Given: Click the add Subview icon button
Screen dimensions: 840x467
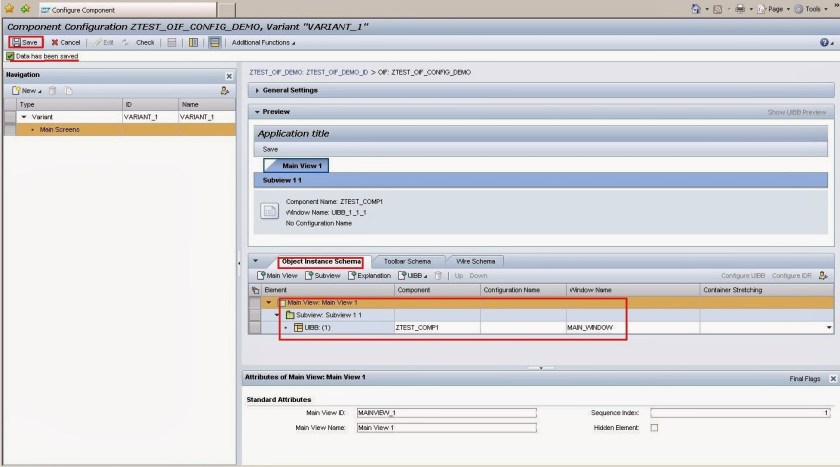Looking at the screenshot, I should tap(323, 275).
